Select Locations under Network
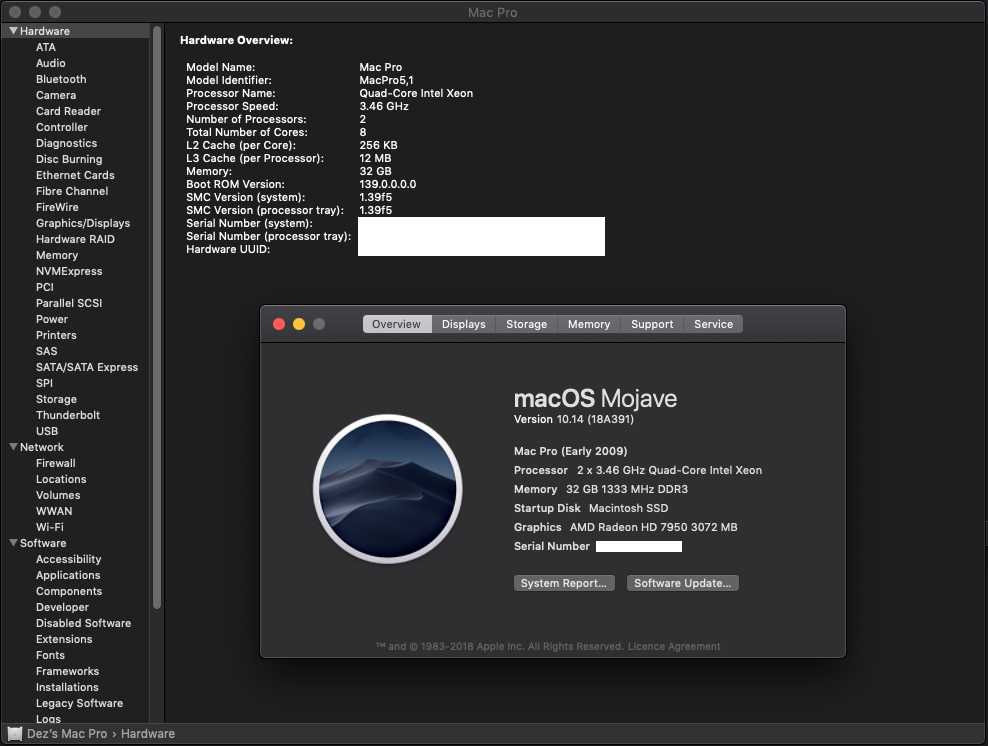 coord(61,479)
